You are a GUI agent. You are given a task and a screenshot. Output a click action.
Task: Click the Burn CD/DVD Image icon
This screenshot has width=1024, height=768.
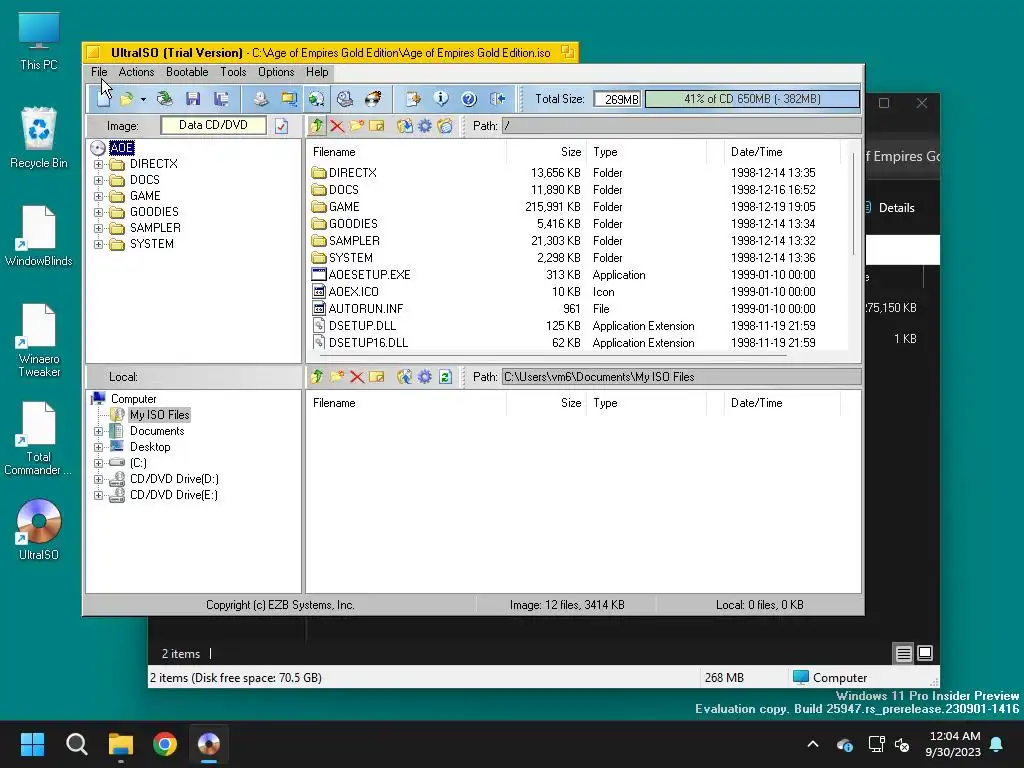coord(373,99)
